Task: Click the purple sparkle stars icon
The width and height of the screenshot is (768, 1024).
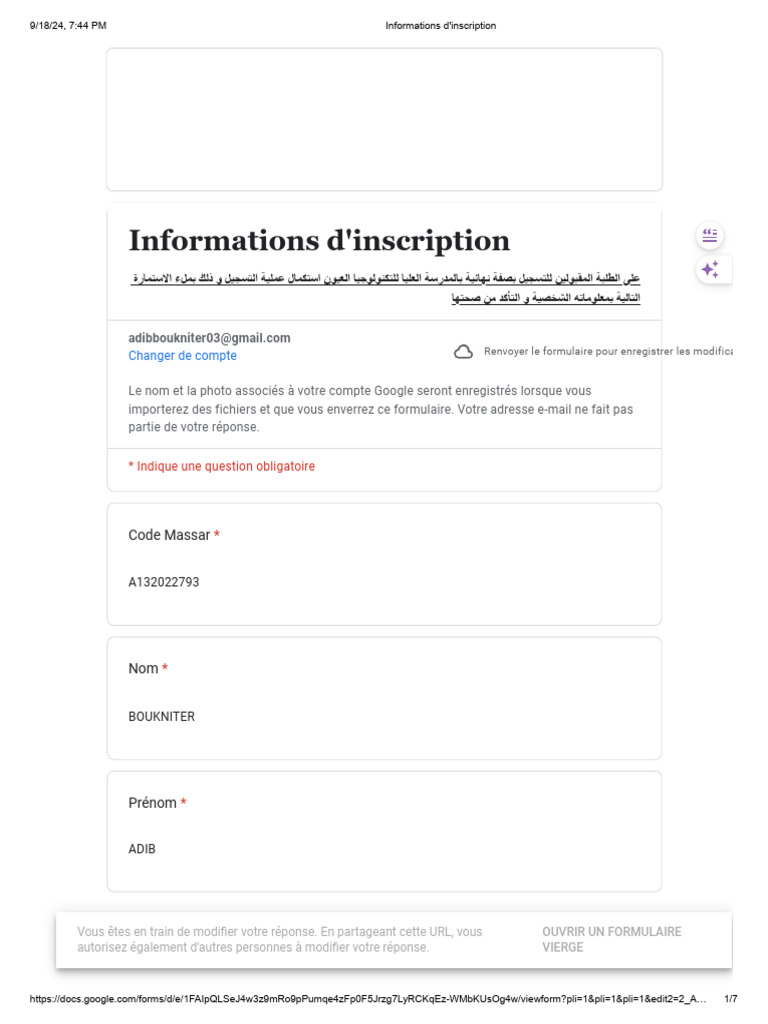Action: (x=710, y=269)
